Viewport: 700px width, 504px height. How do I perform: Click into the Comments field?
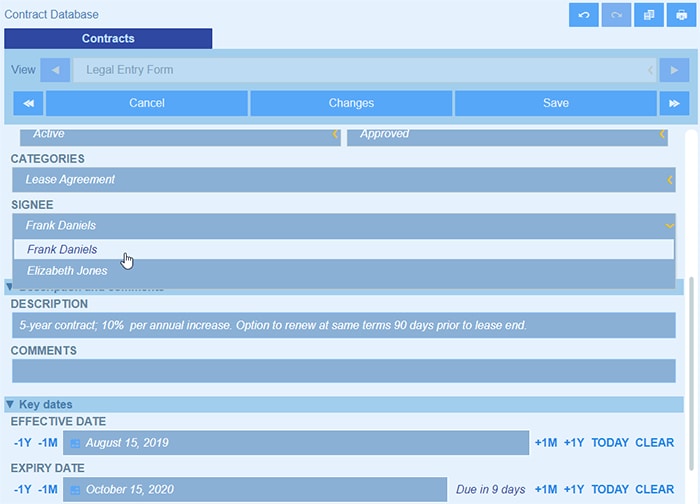point(343,371)
